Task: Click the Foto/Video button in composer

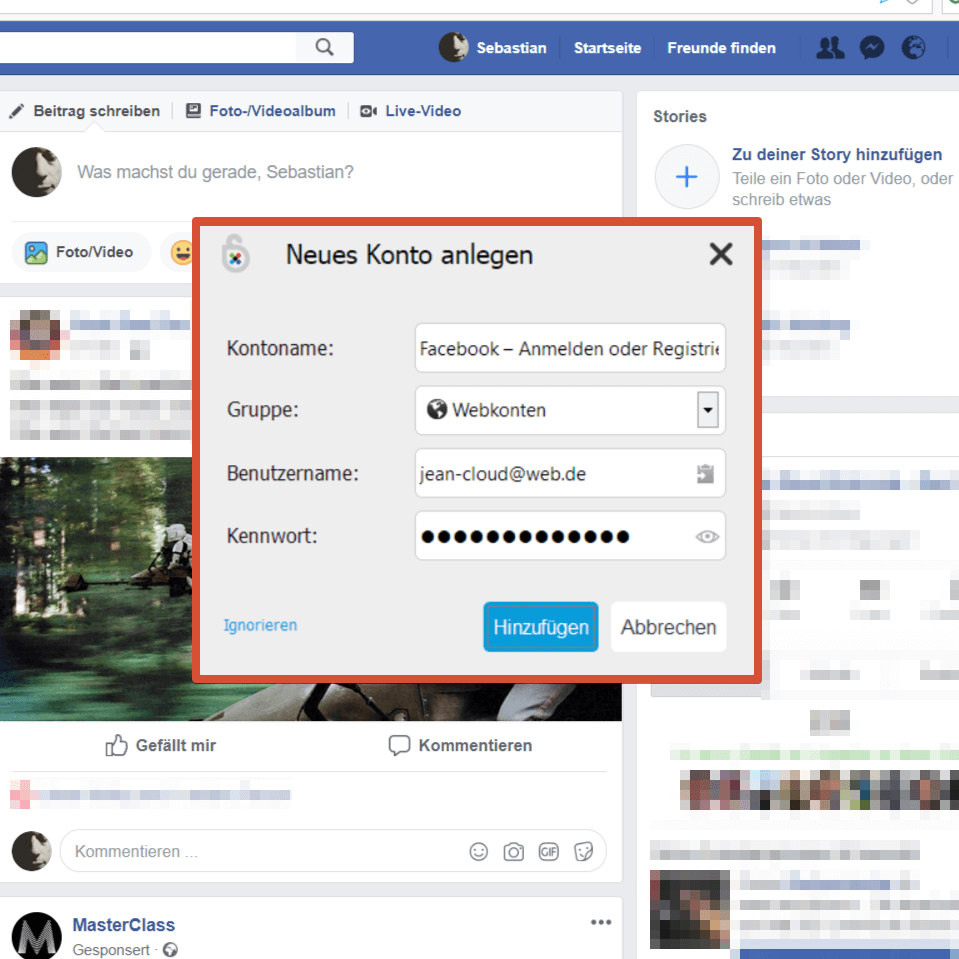Action: point(81,252)
